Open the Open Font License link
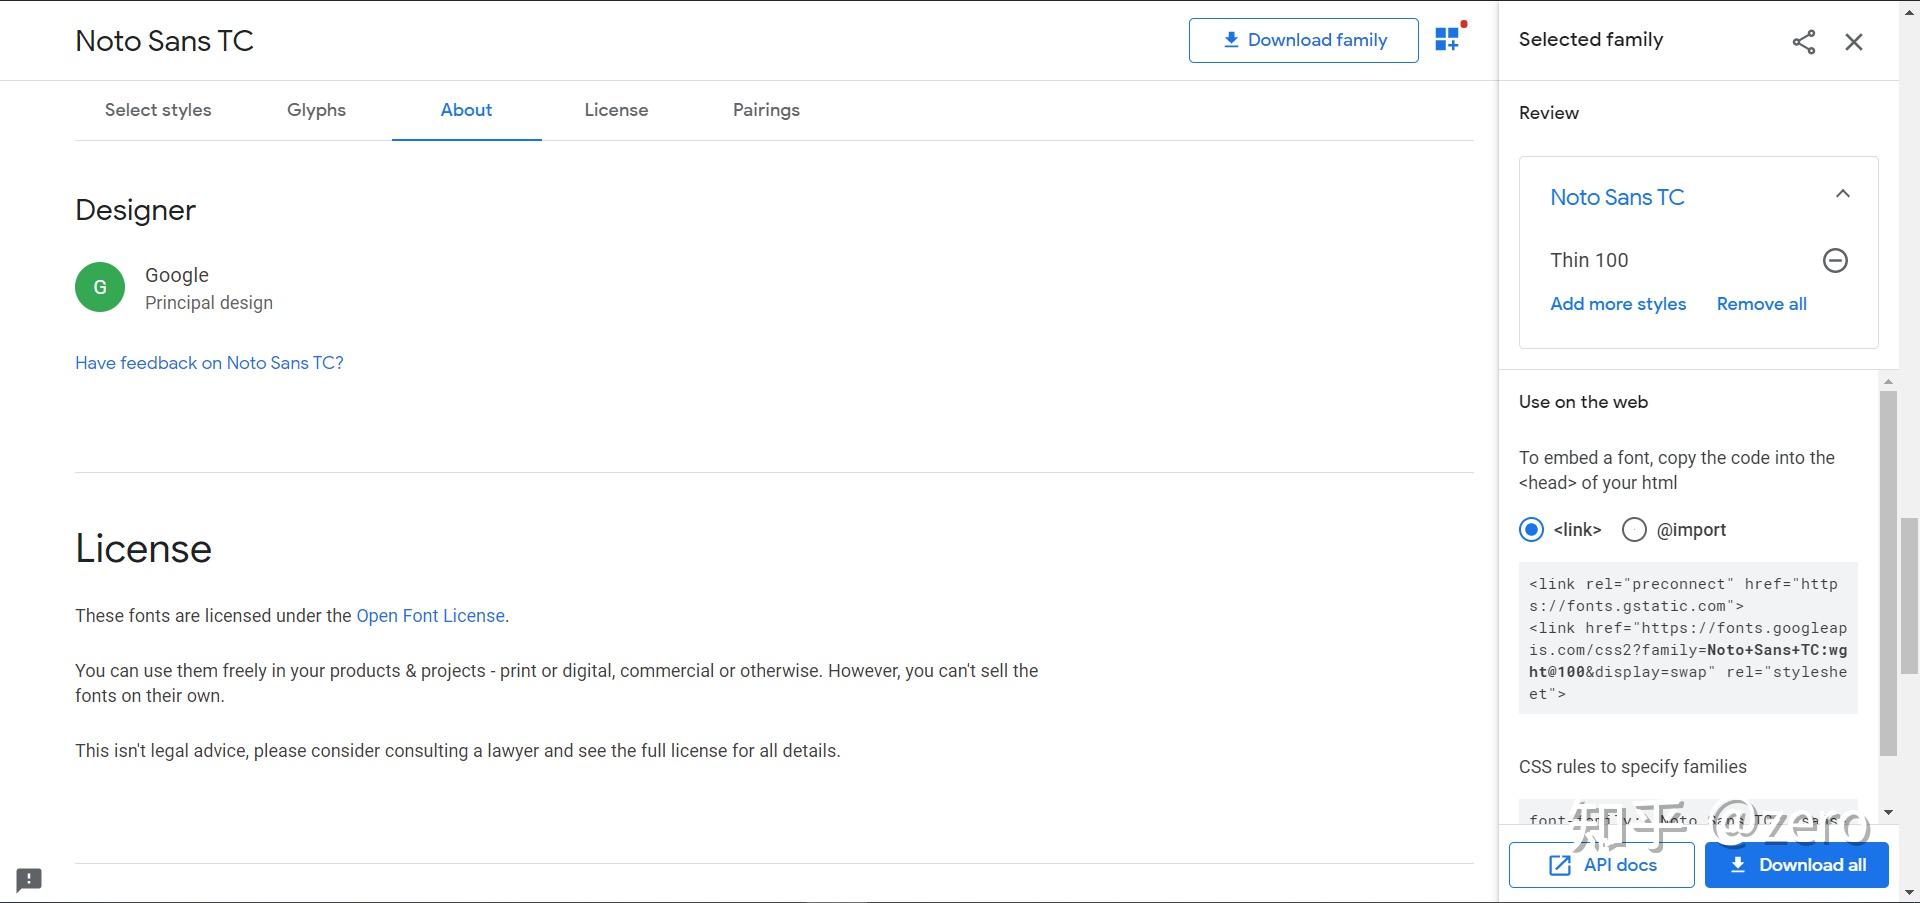 pyautogui.click(x=430, y=616)
